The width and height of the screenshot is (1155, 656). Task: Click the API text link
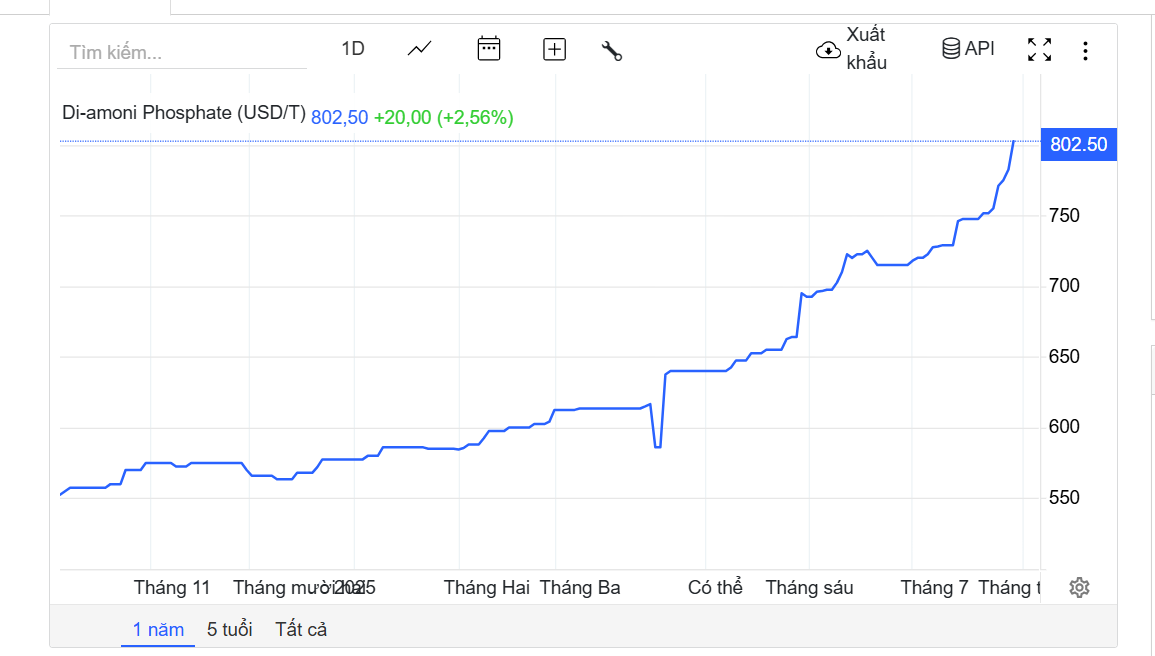tap(980, 48)
